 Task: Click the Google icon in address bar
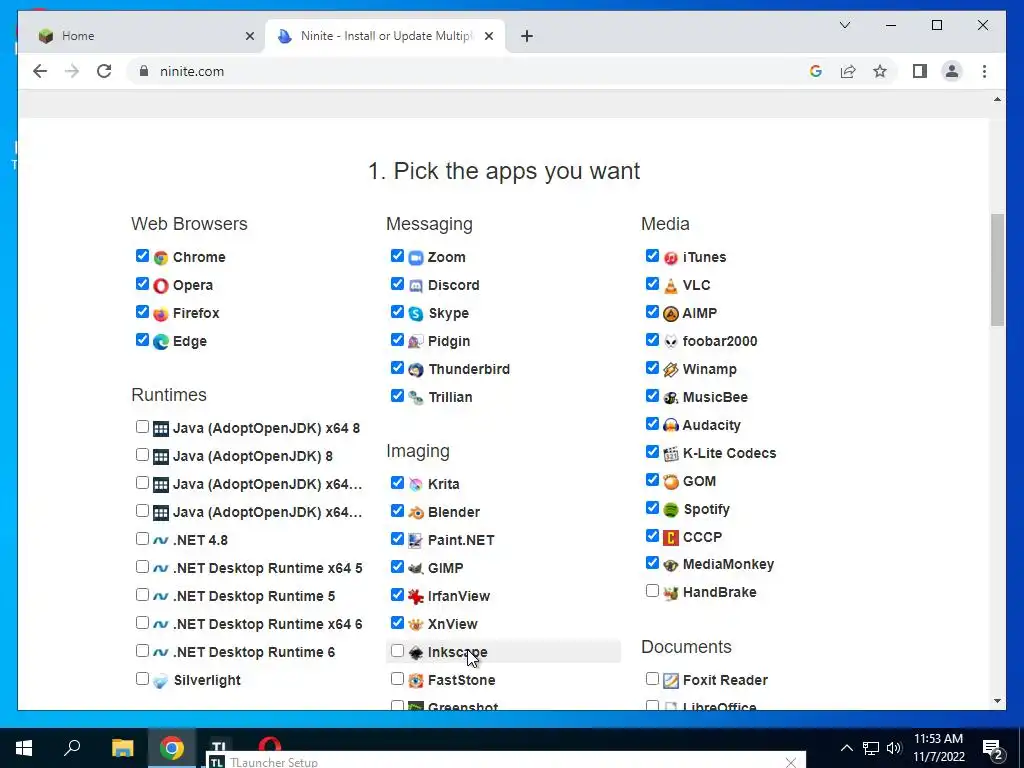pyautogui.click(x=816, y=71)
